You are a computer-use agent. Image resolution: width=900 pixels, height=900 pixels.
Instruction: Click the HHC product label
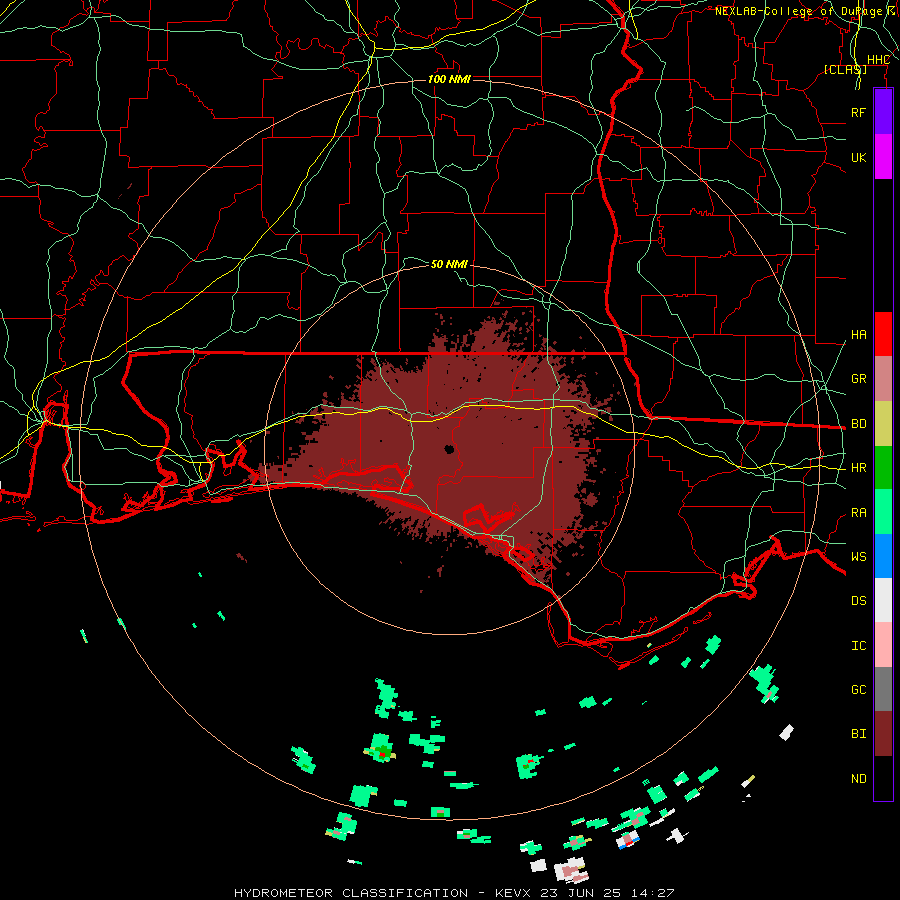coord(878,60)
